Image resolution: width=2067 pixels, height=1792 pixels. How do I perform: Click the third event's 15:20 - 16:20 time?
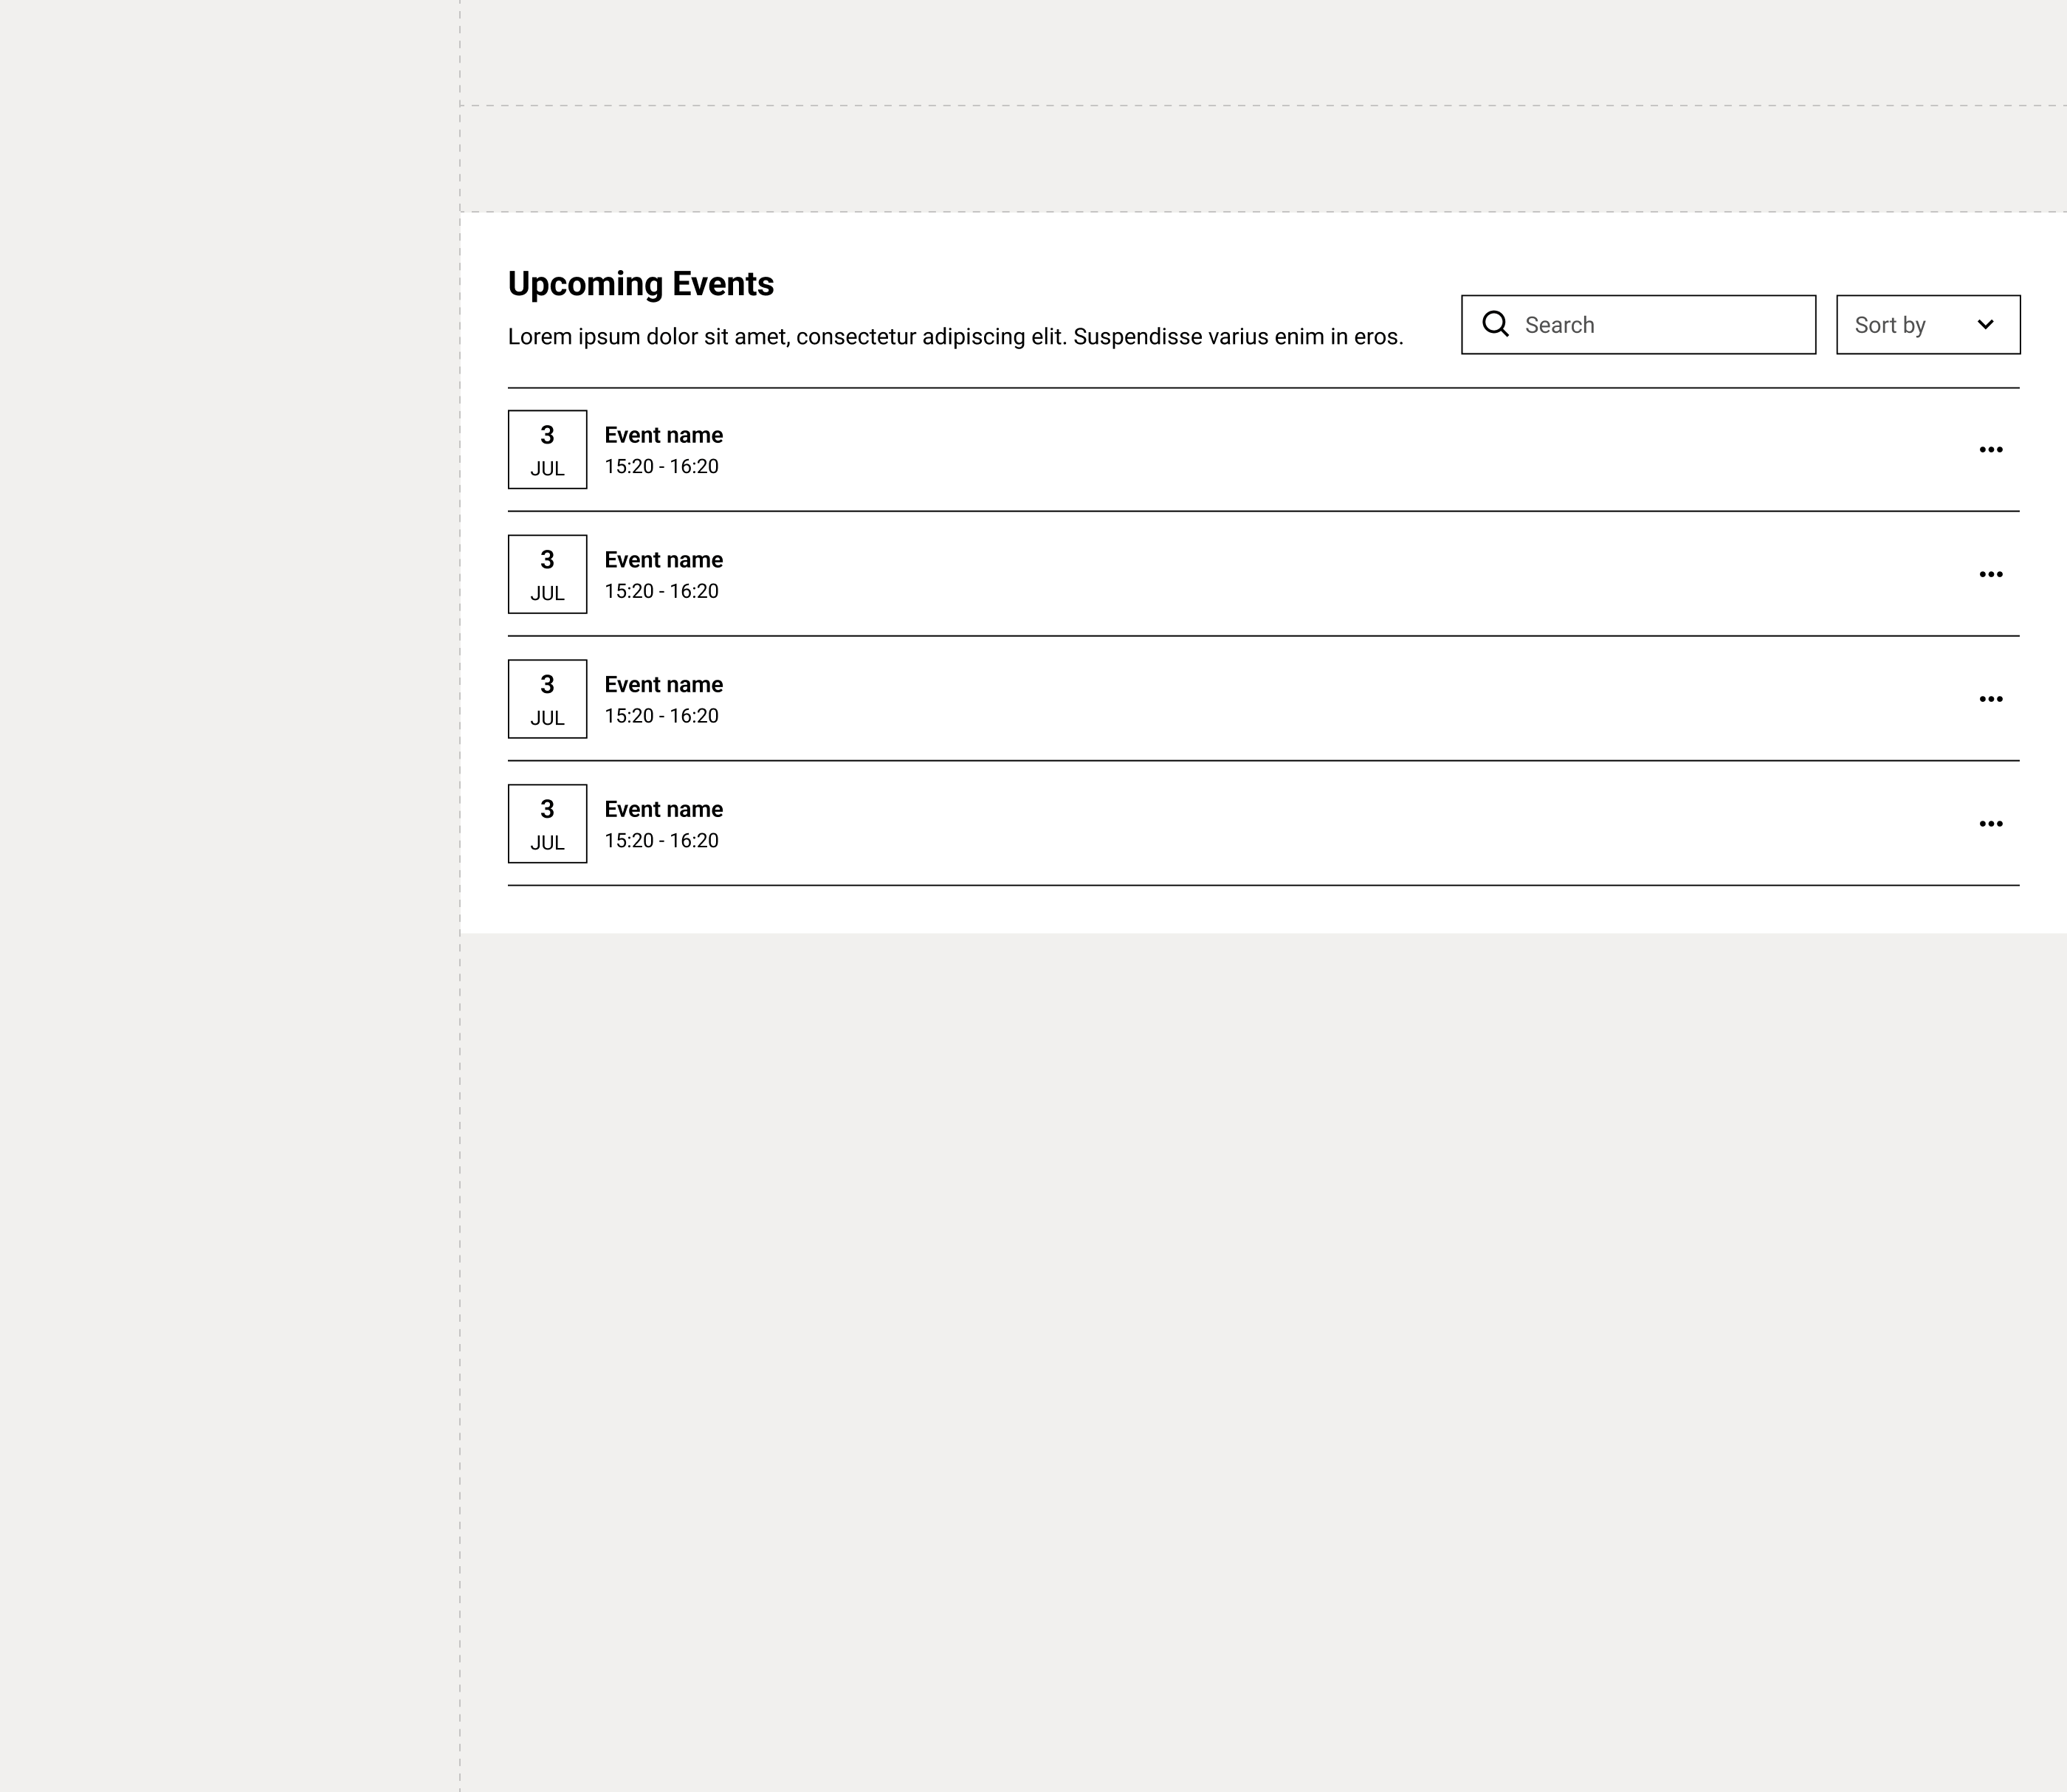[x=661, y=716]
